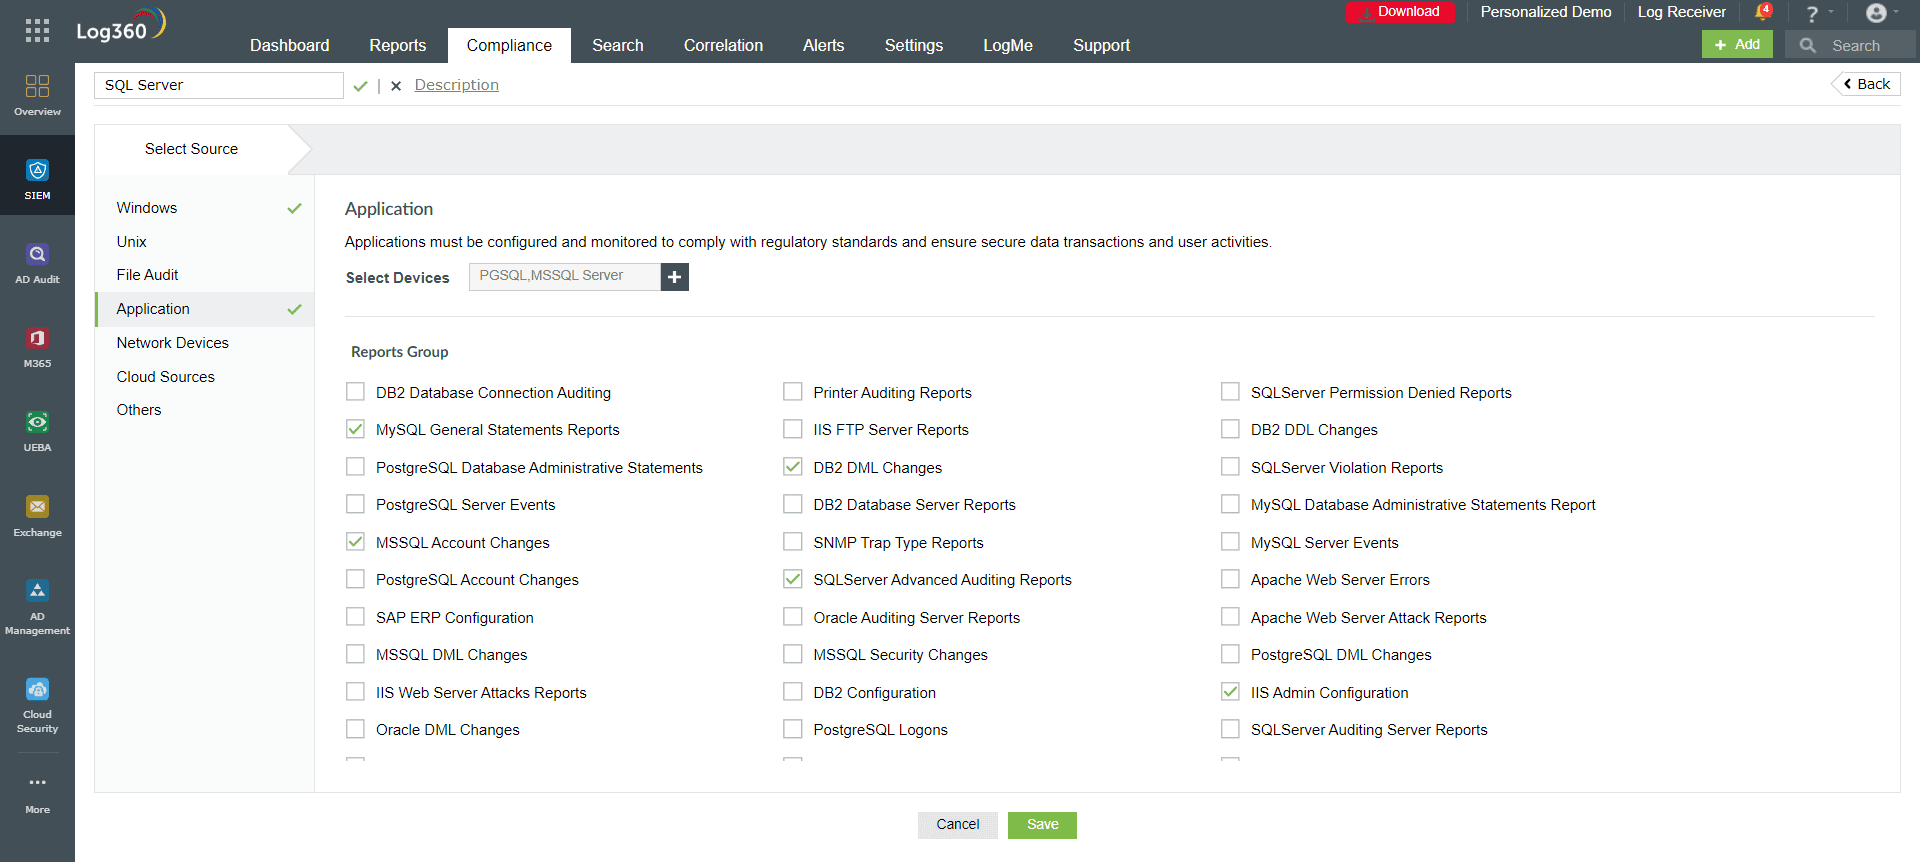Confirm the compliance name with the checkmark
The image size is (1920, 862).
[360, 86]
